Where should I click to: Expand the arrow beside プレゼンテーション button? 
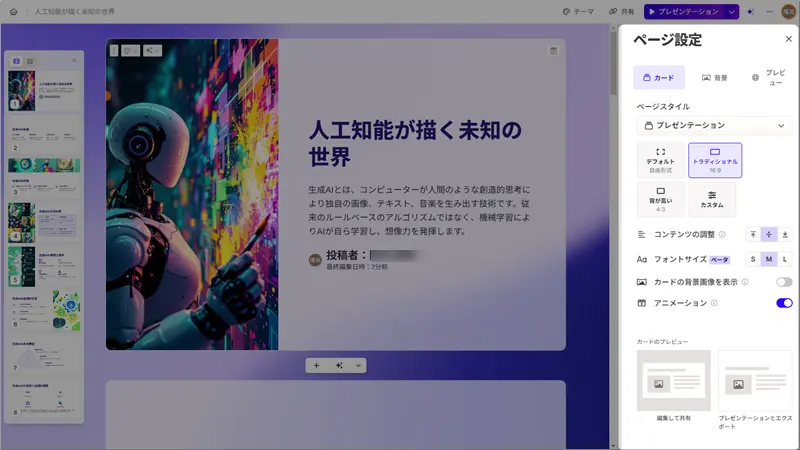click(x=733, y=11)
